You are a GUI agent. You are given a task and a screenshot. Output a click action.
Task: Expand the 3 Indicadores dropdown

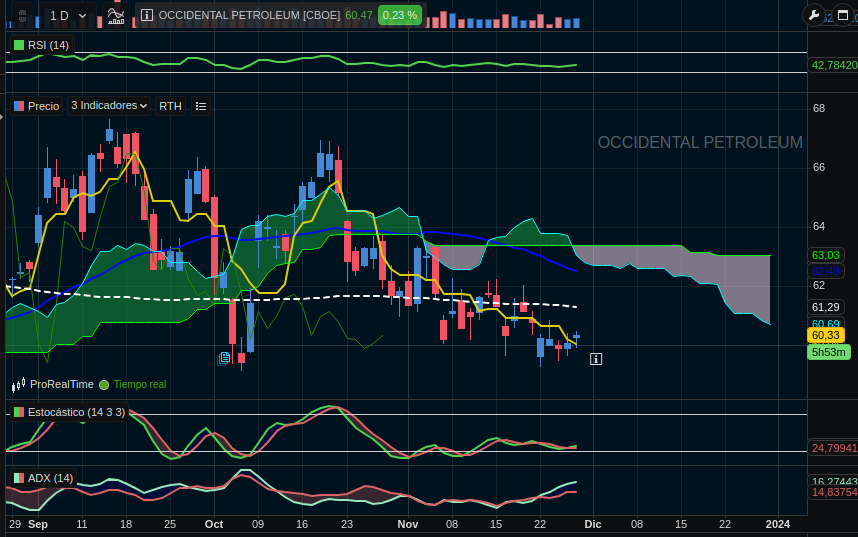[x=109, y=106]
